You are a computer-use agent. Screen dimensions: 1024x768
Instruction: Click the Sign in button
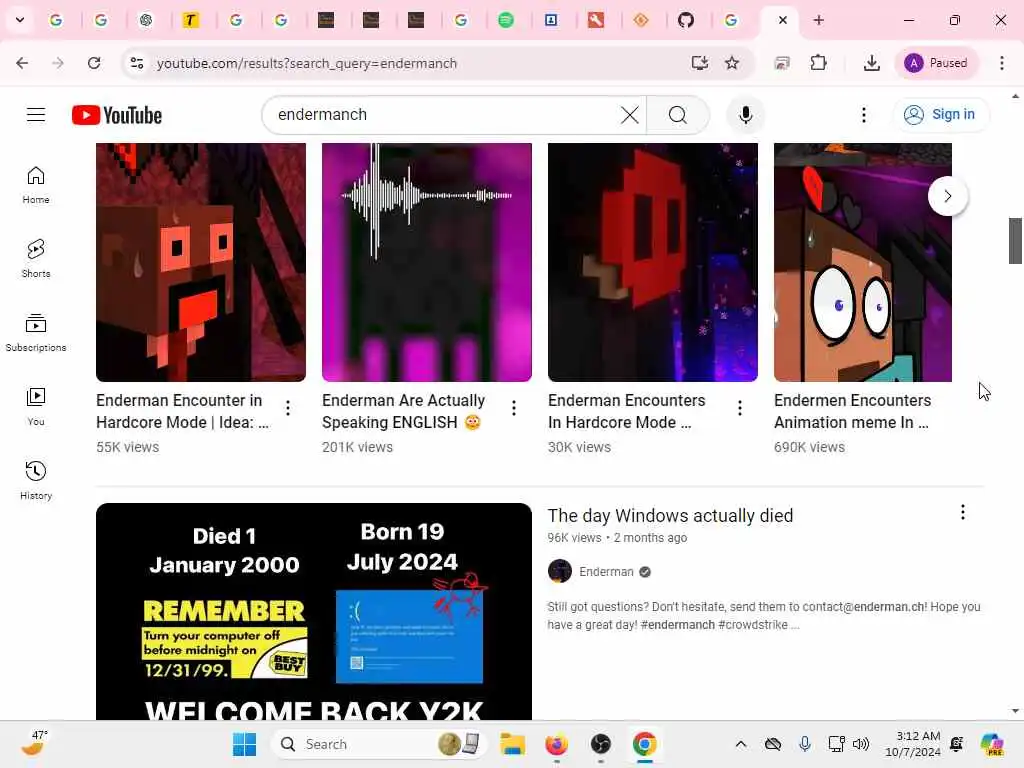tap(941, 115)
